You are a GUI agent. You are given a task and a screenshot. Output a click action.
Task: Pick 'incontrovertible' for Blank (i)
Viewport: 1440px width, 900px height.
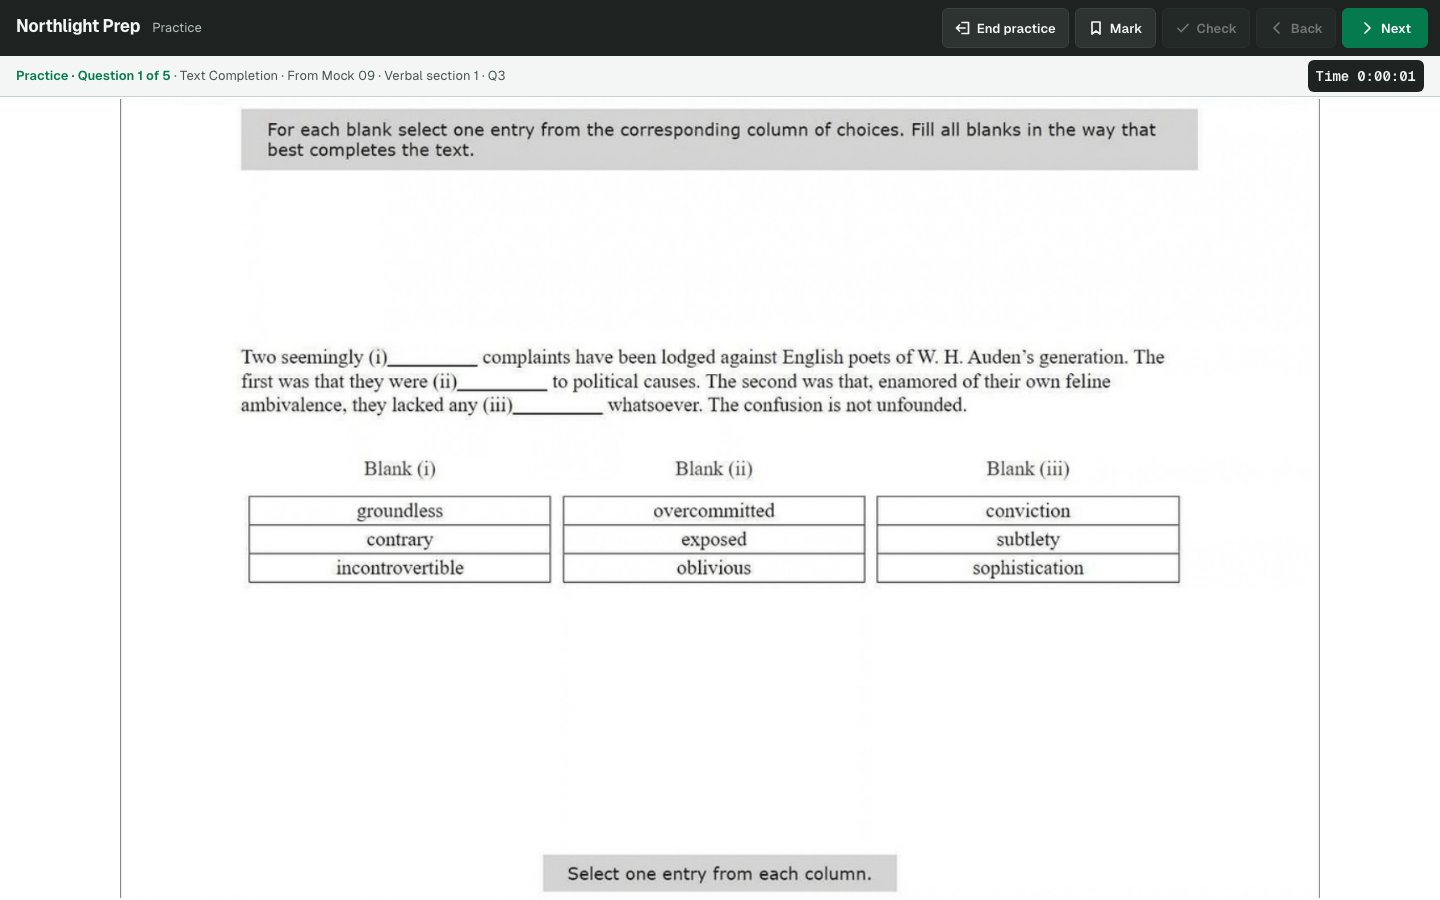pos(400,568)
